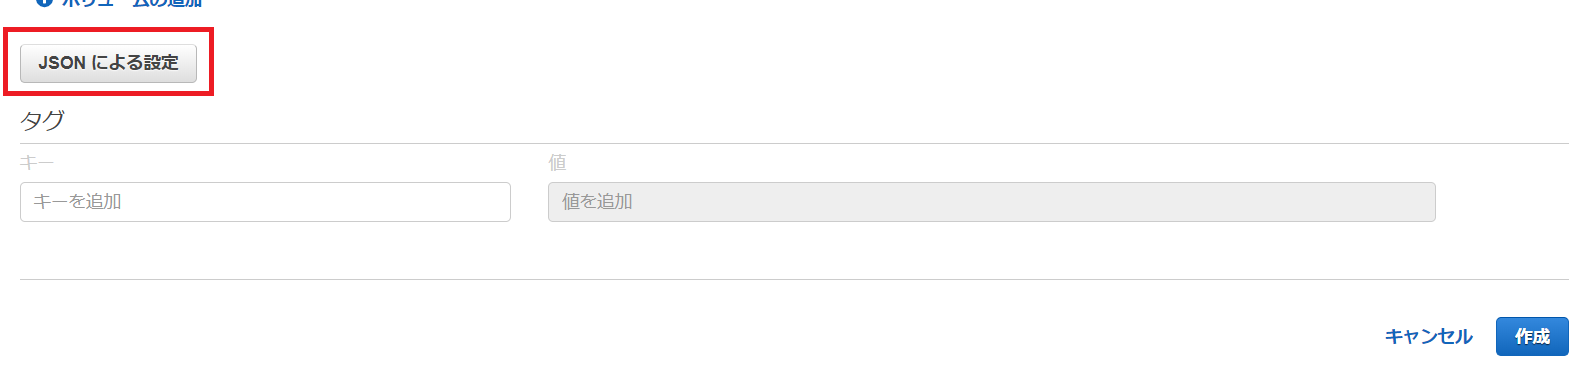Screen dimensions: 1585x373
Task: Add a volume using the top link
Action: (131, 3)
